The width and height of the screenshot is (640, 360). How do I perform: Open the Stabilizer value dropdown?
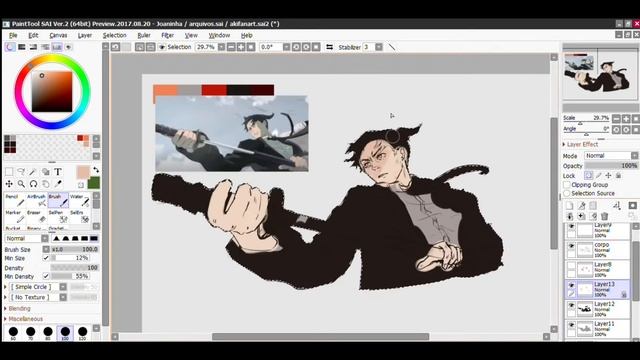(x=379, y=47)
